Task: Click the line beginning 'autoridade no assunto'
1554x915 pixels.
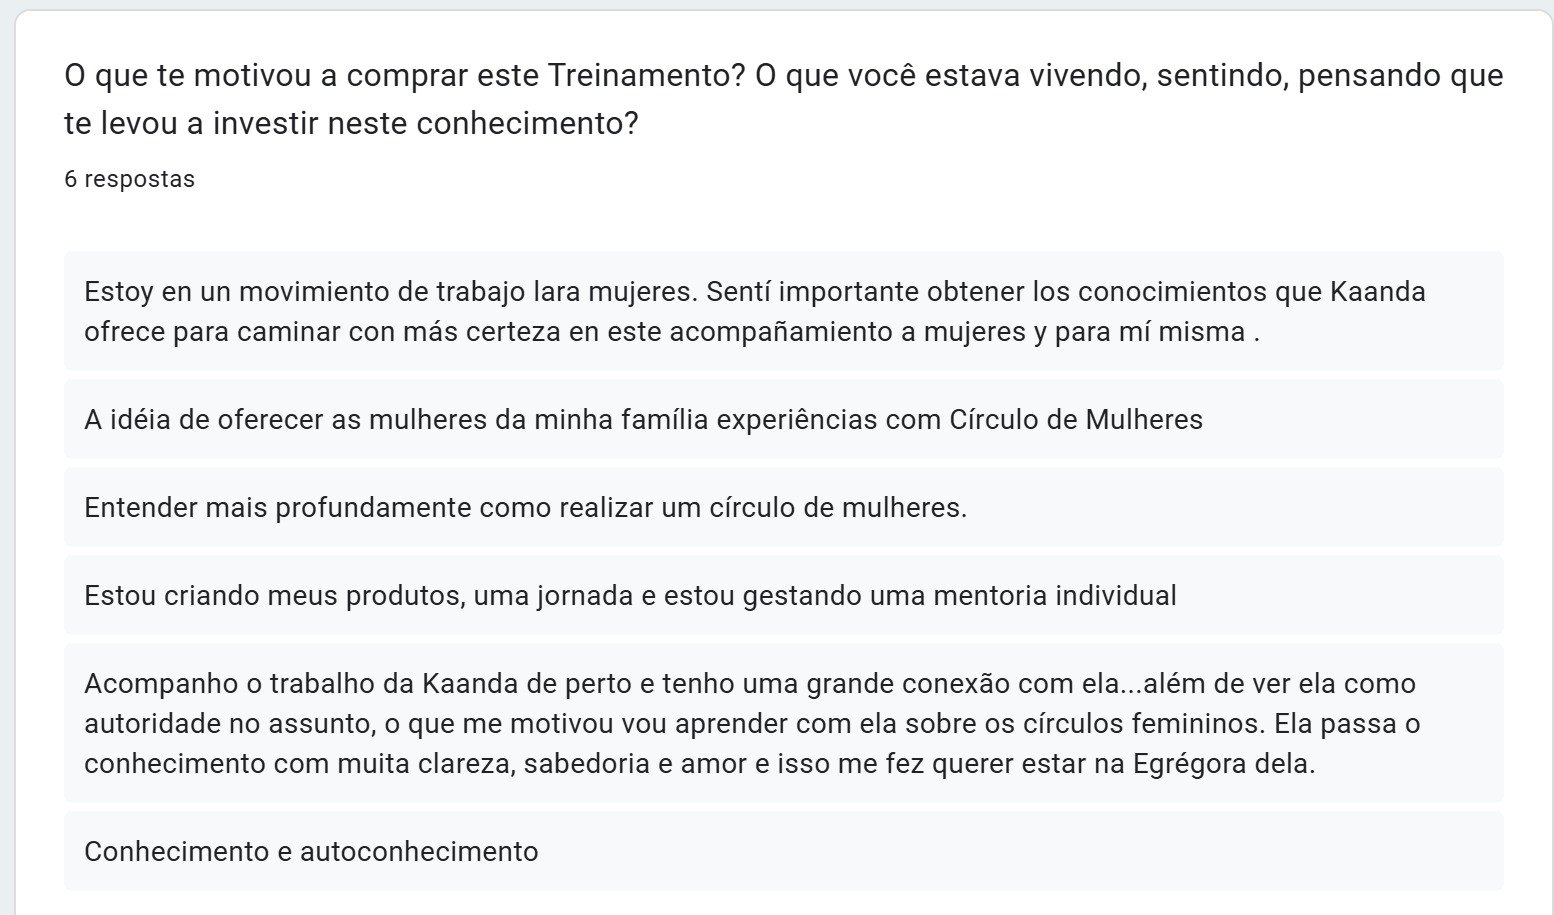Action: click(x=751, y=724)
